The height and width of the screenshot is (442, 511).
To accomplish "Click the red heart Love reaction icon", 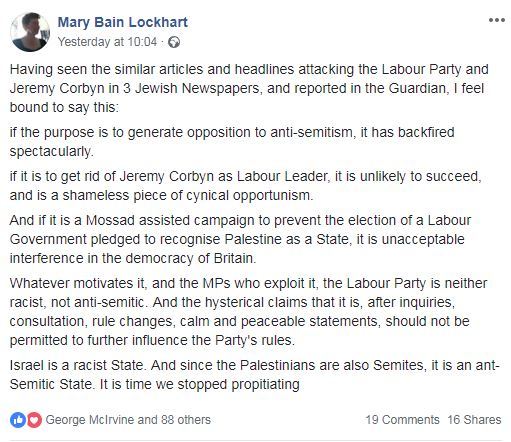I will tap(34, 420).
